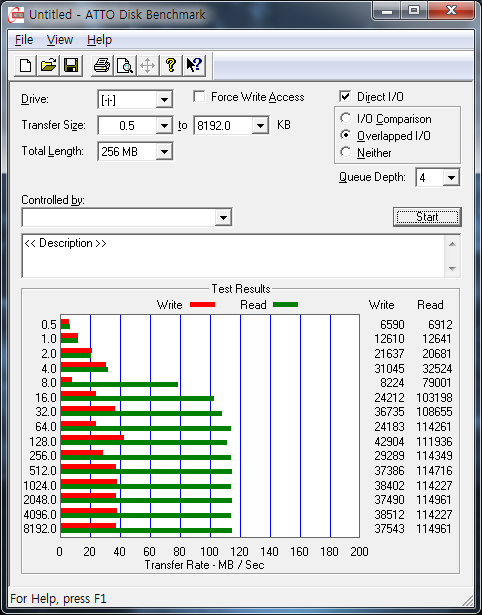This screenshot has height=615, width=482.
Task: Expand the Total Length 256 MB dropdown
Action: [164, 151]
